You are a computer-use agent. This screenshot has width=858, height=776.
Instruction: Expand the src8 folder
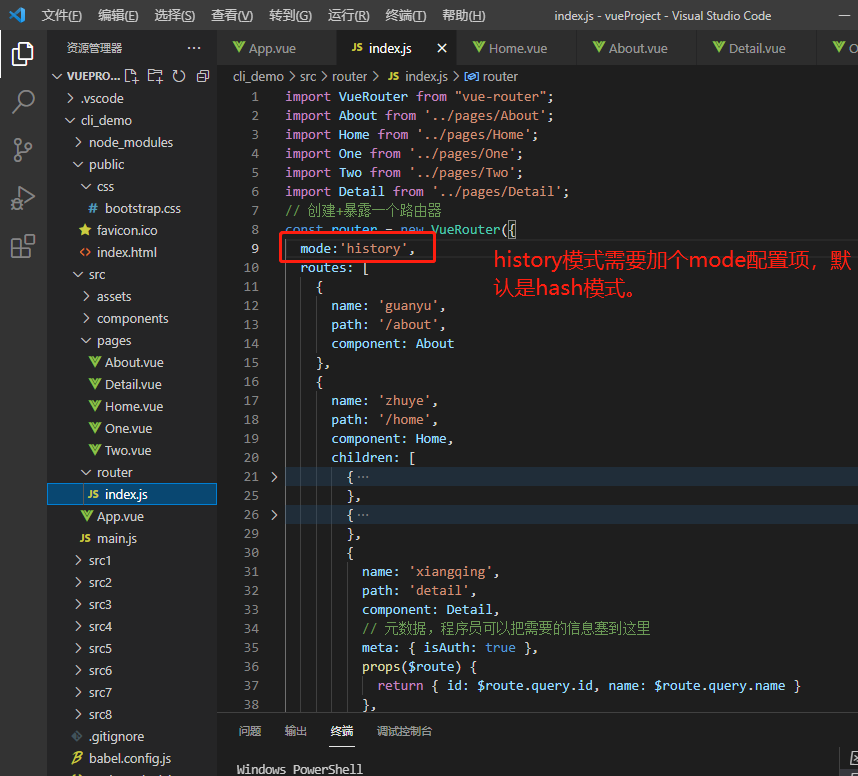pos(132,714)
